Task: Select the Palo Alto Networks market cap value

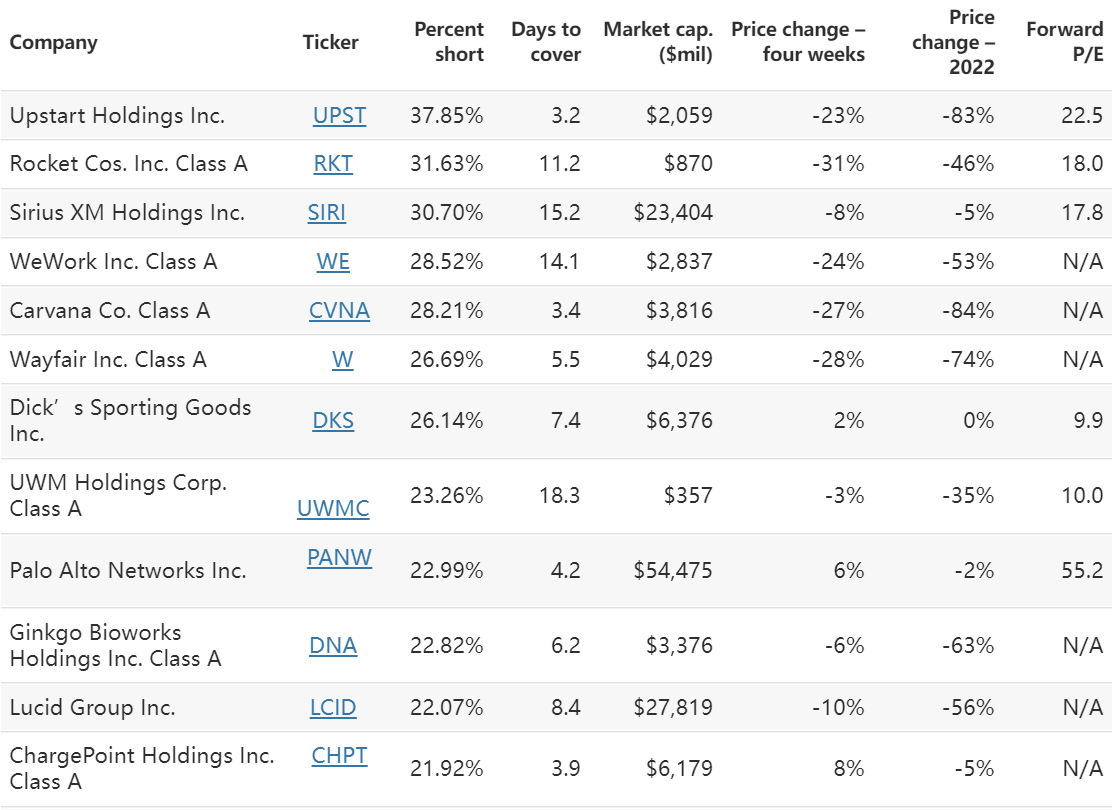Action: pyautogui.click(x=673, y=571)
